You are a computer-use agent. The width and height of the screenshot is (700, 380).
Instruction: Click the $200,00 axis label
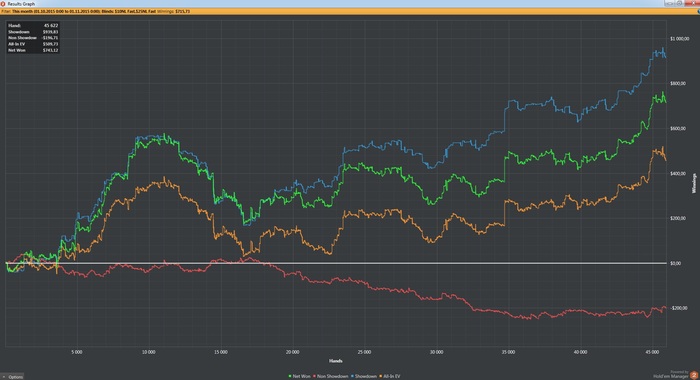tap(678, 218)
